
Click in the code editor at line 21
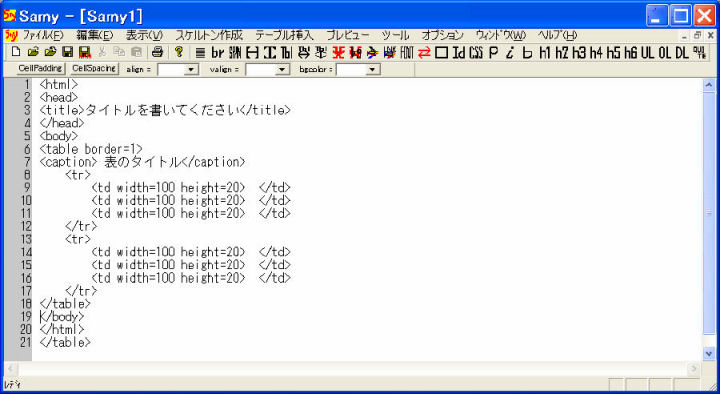[x=65, y=342]
